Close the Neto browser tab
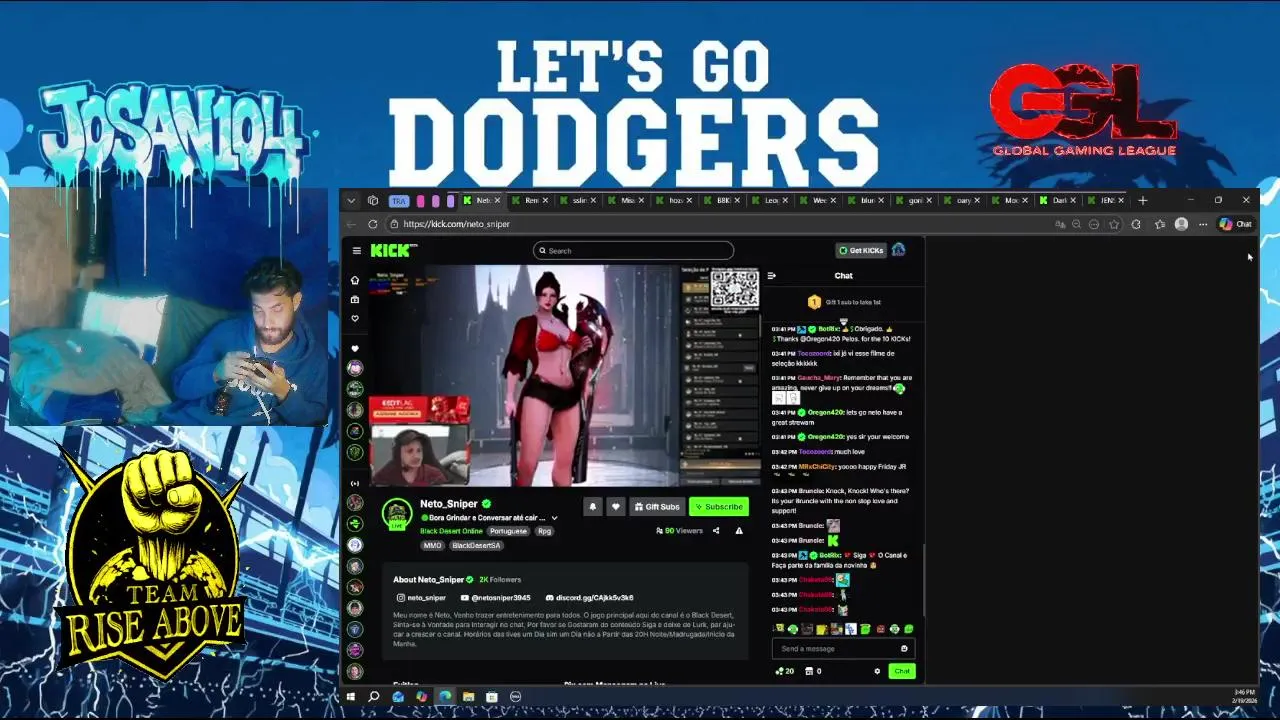The width and height of the screenshot is (1280, 720). pos(497,200)
